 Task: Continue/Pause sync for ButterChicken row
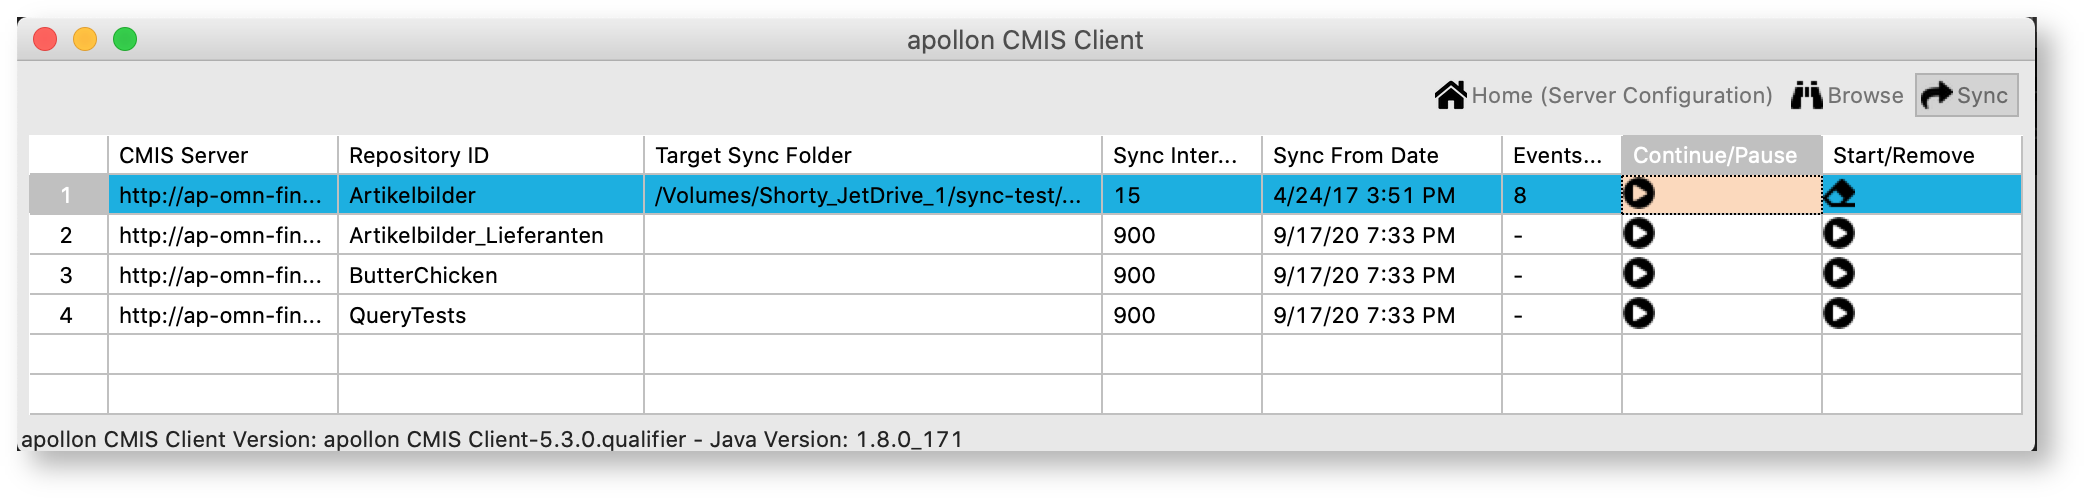tap(1638, 273)
